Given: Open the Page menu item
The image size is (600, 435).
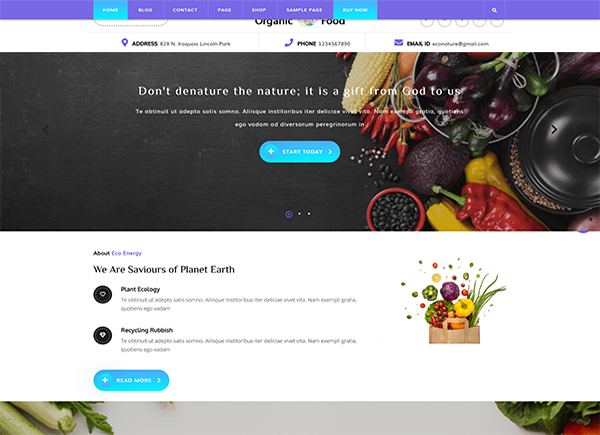Looking at the screenshot, I should [225, 10].
